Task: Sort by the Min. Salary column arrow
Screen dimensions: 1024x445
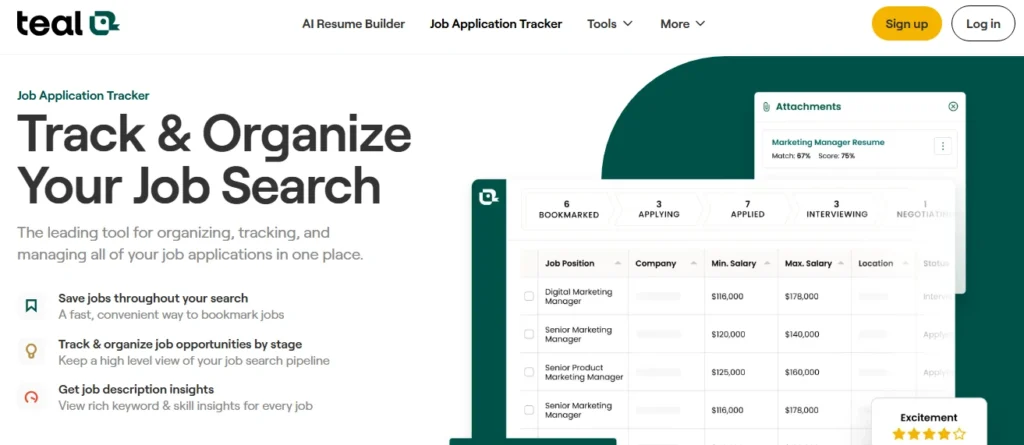Action: point(767,263)
